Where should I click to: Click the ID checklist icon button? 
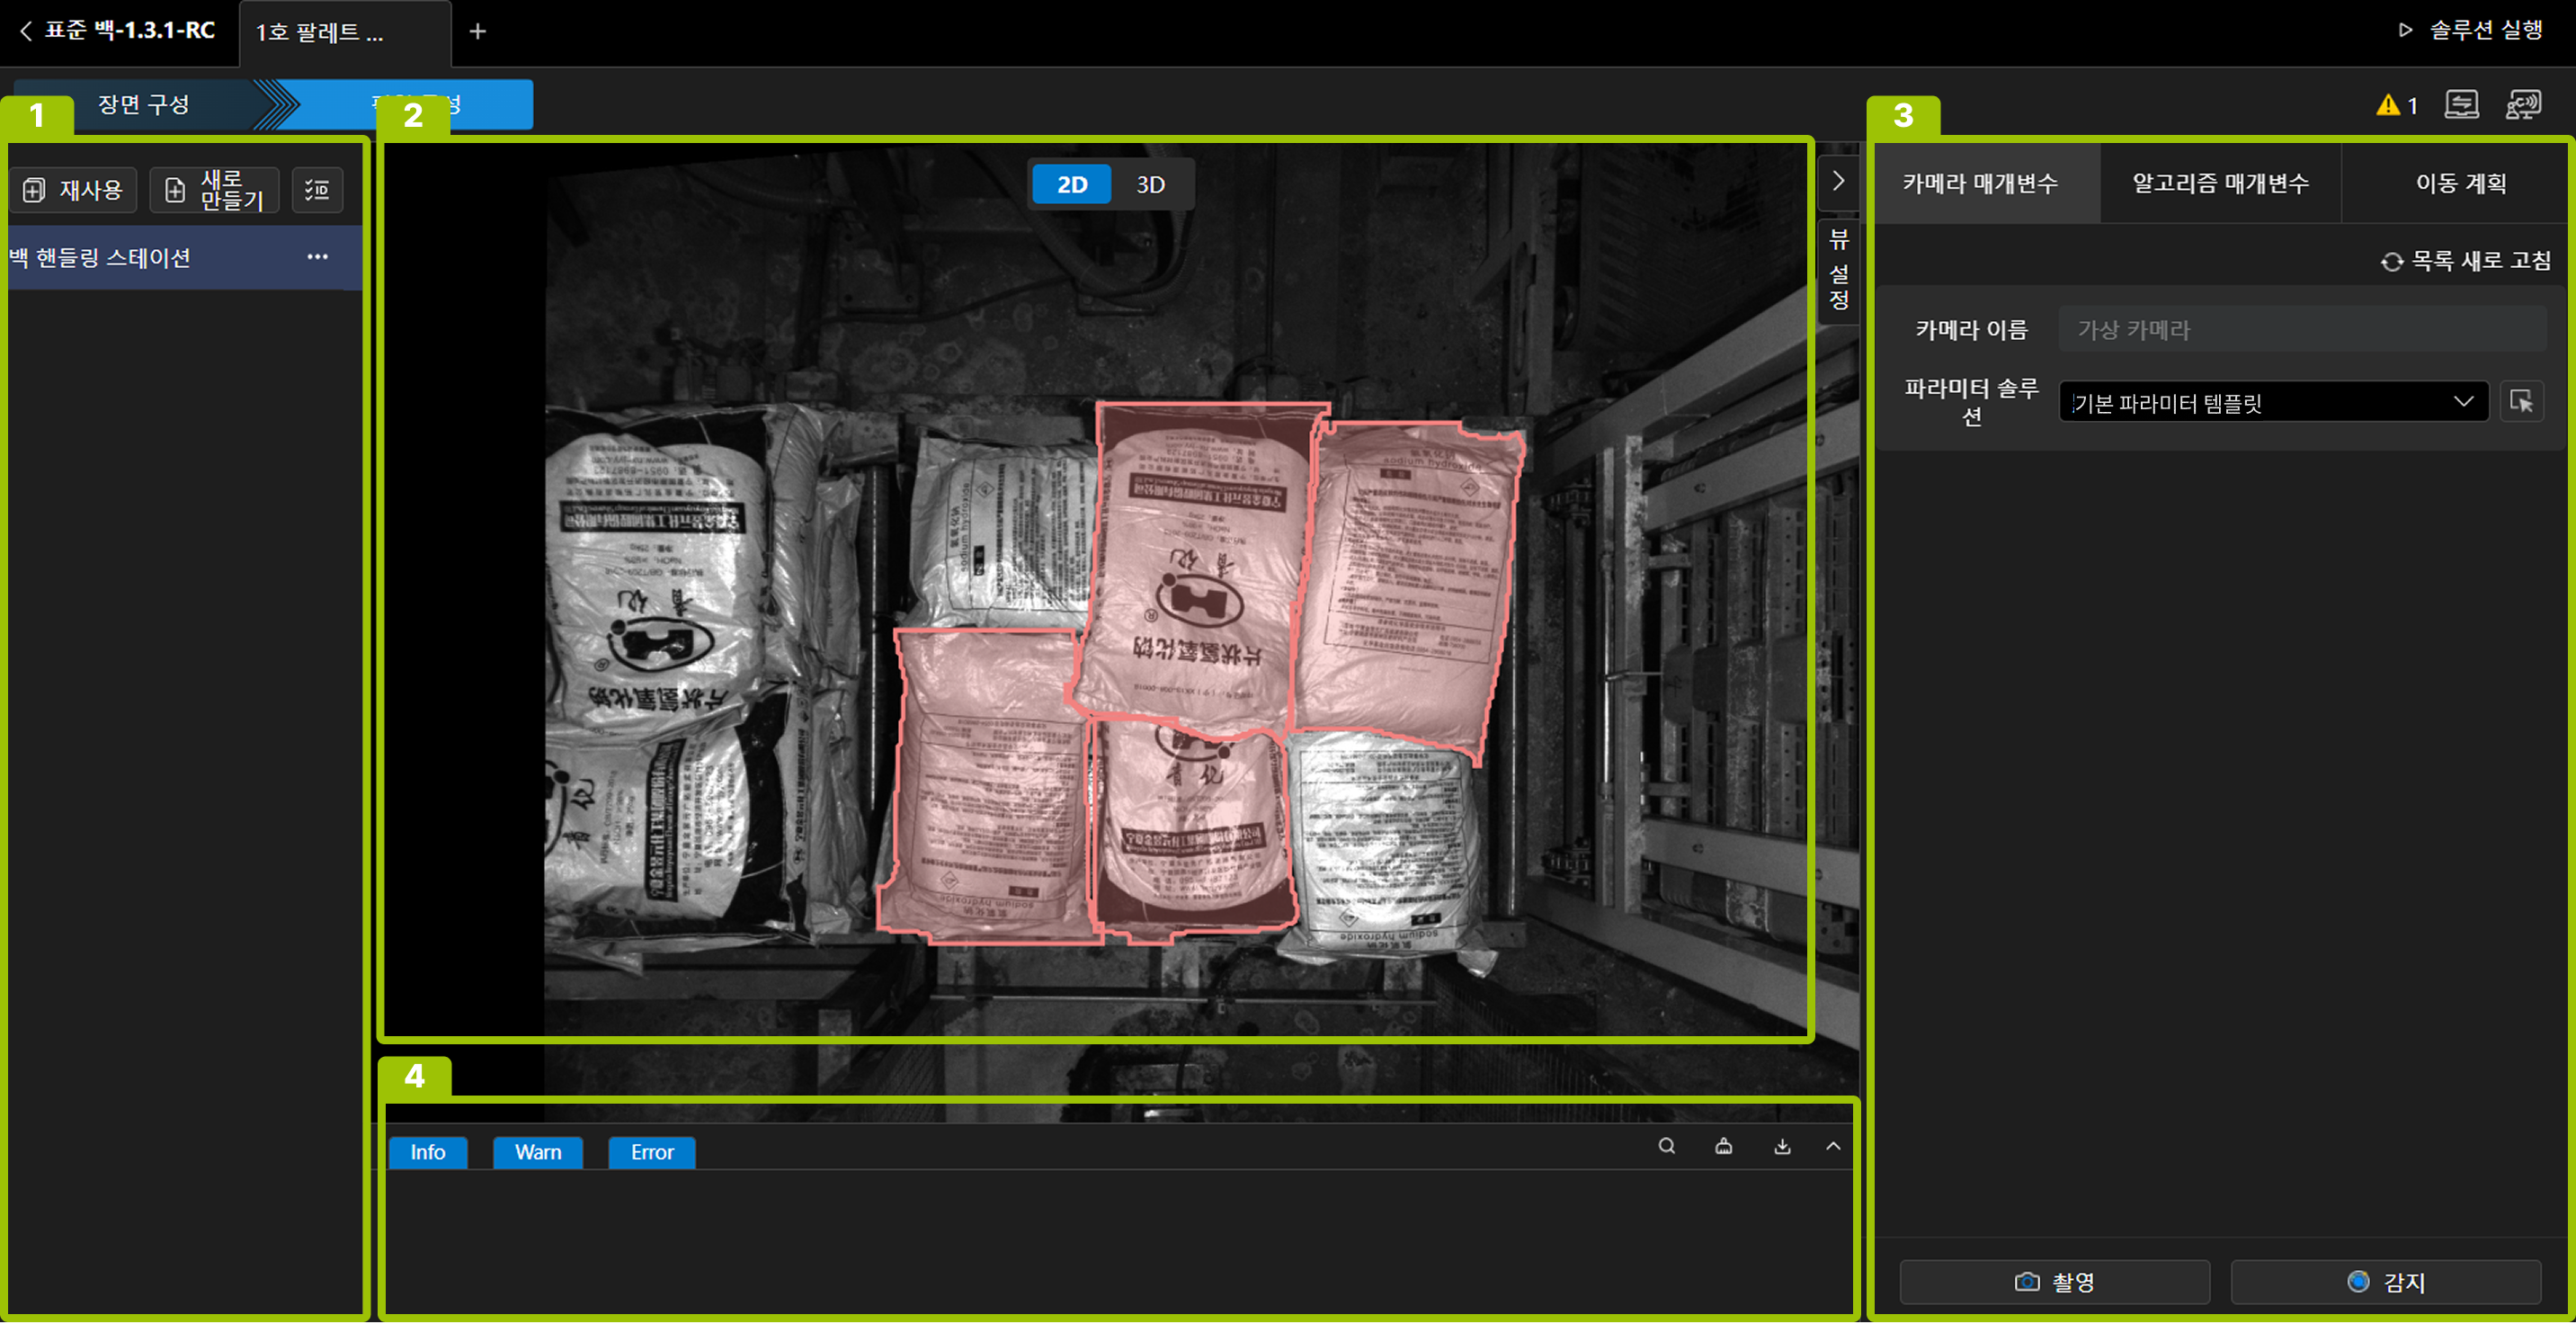(x=317, y=190)
